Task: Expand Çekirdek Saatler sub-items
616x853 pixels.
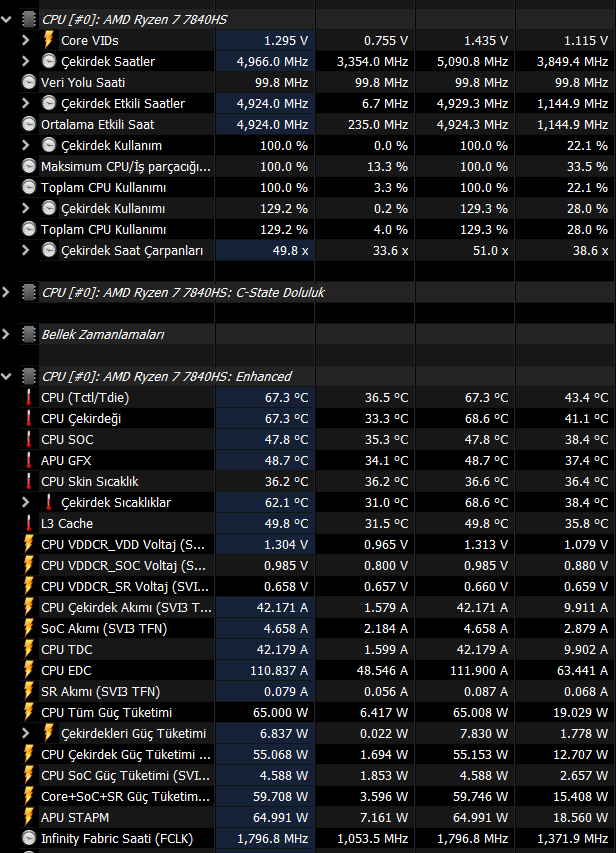Action: 26,61
